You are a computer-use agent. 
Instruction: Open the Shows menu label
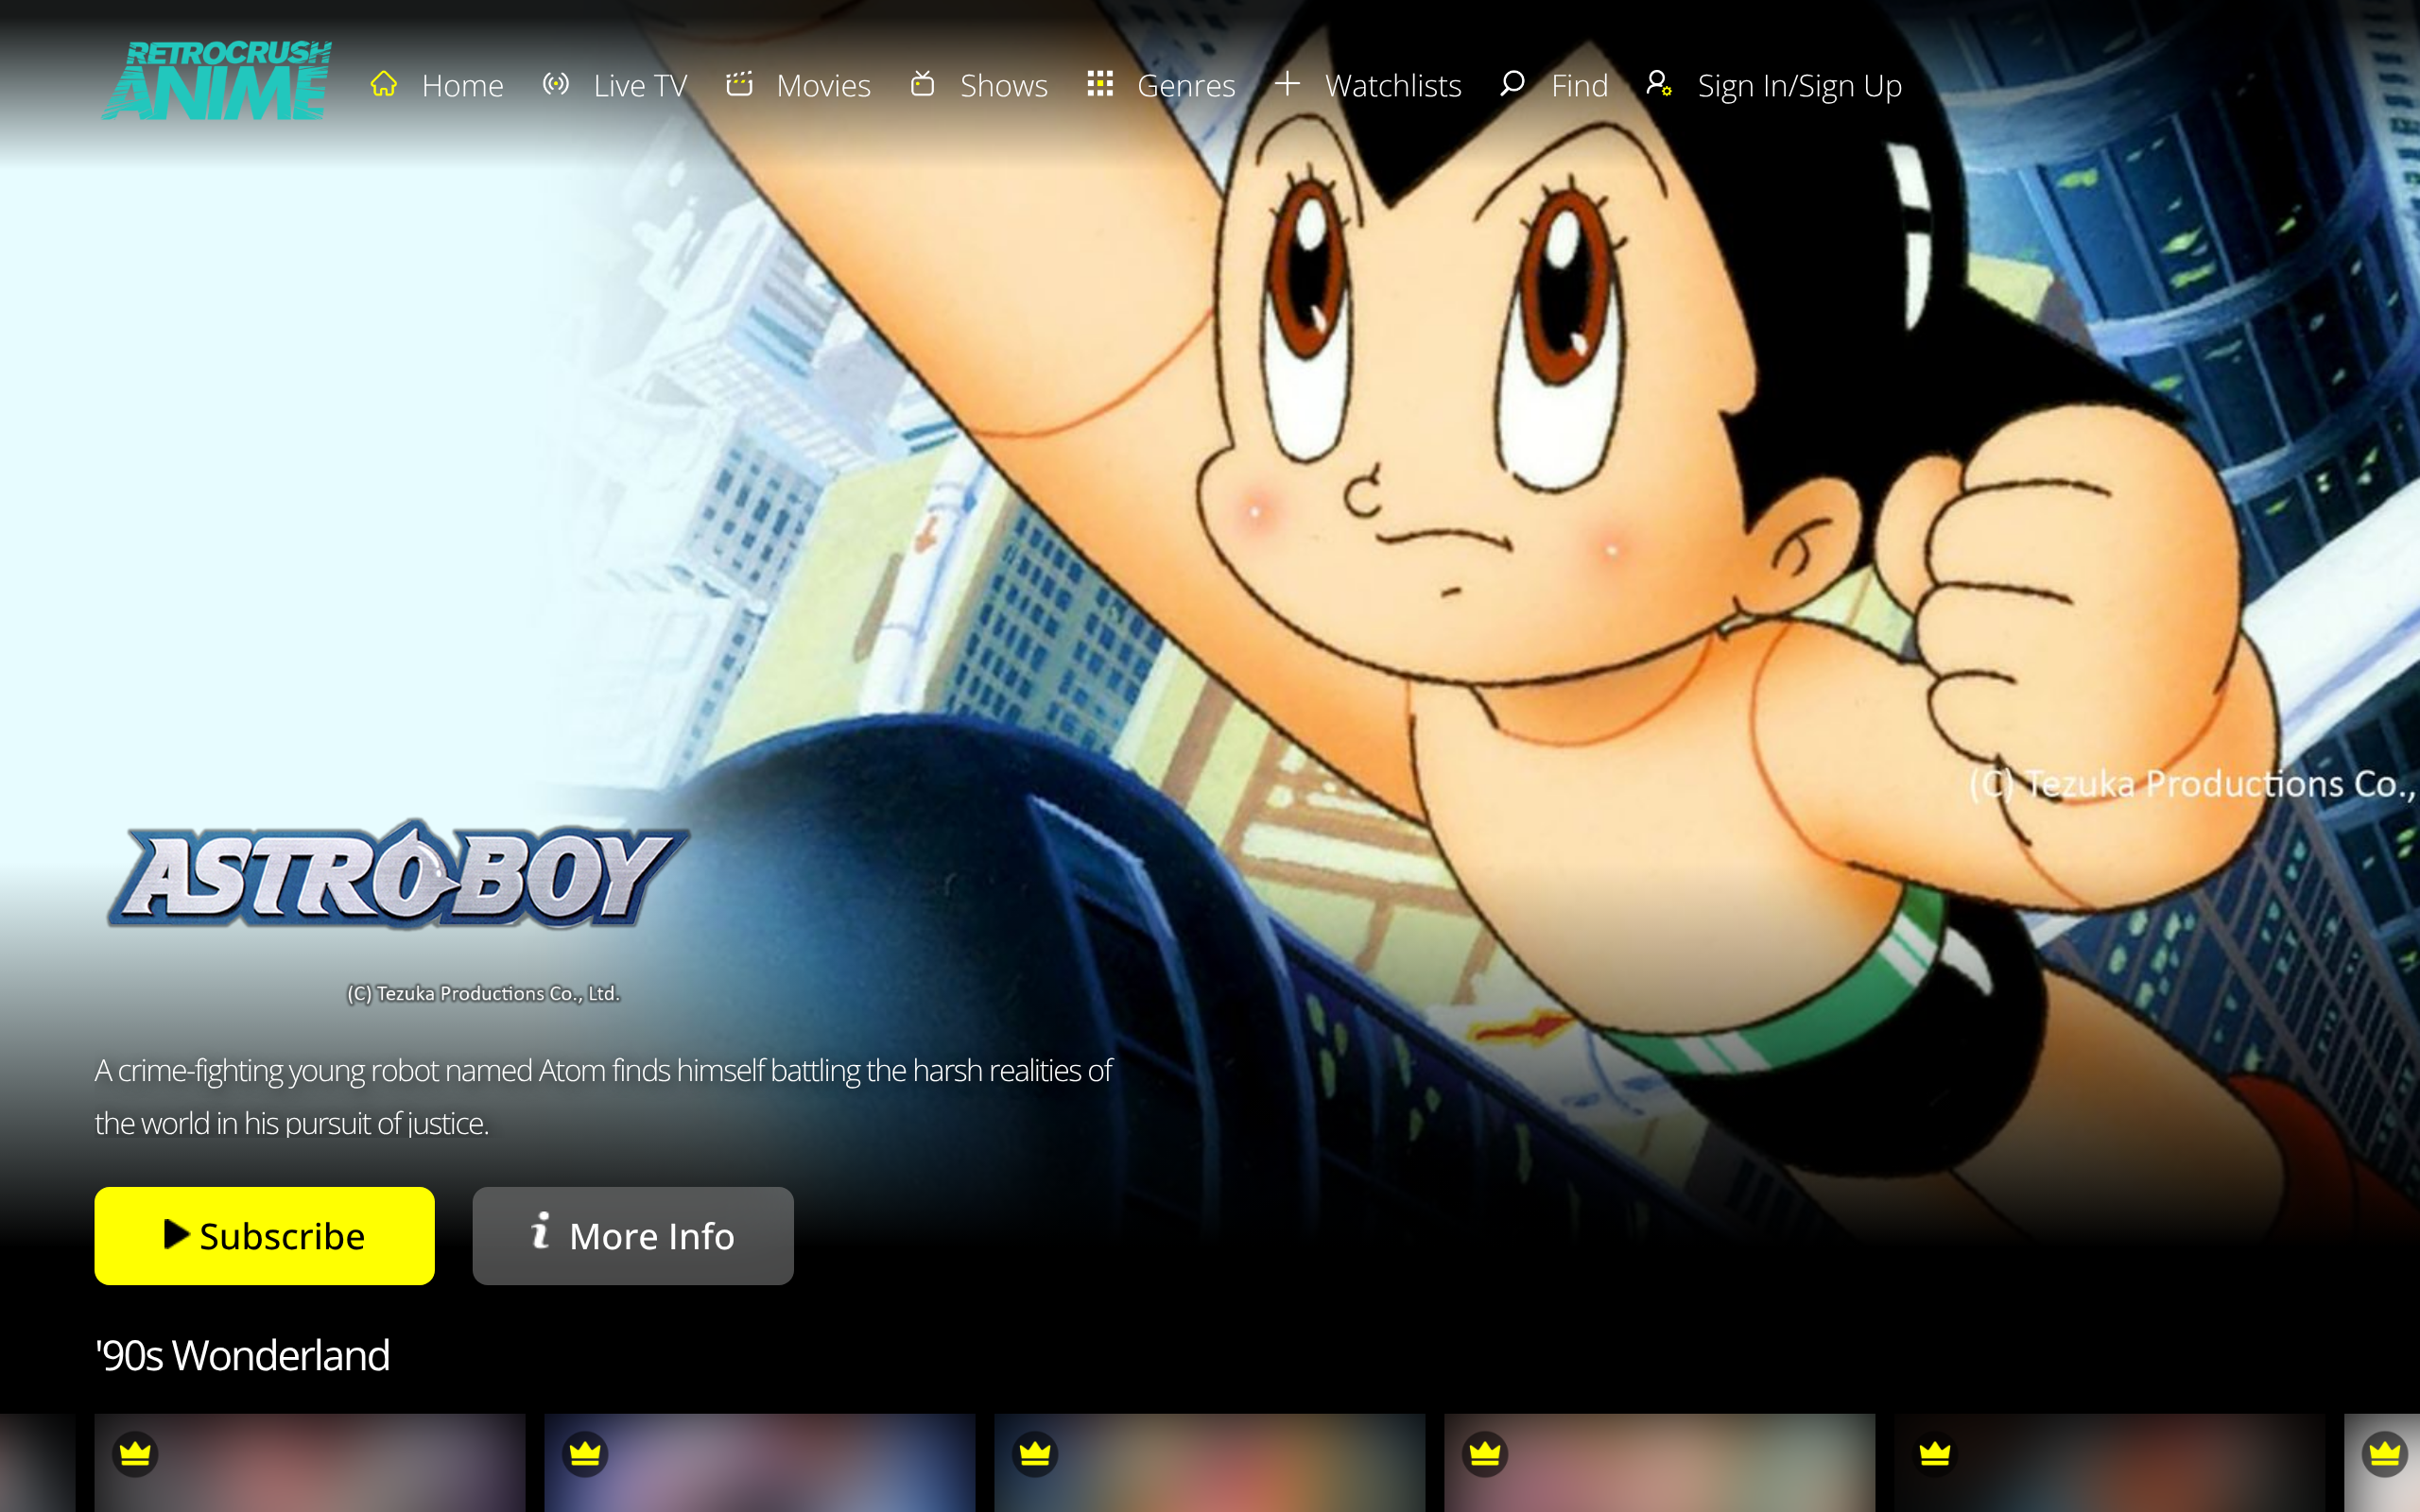pyautogui.click(x=1003, y=86)
